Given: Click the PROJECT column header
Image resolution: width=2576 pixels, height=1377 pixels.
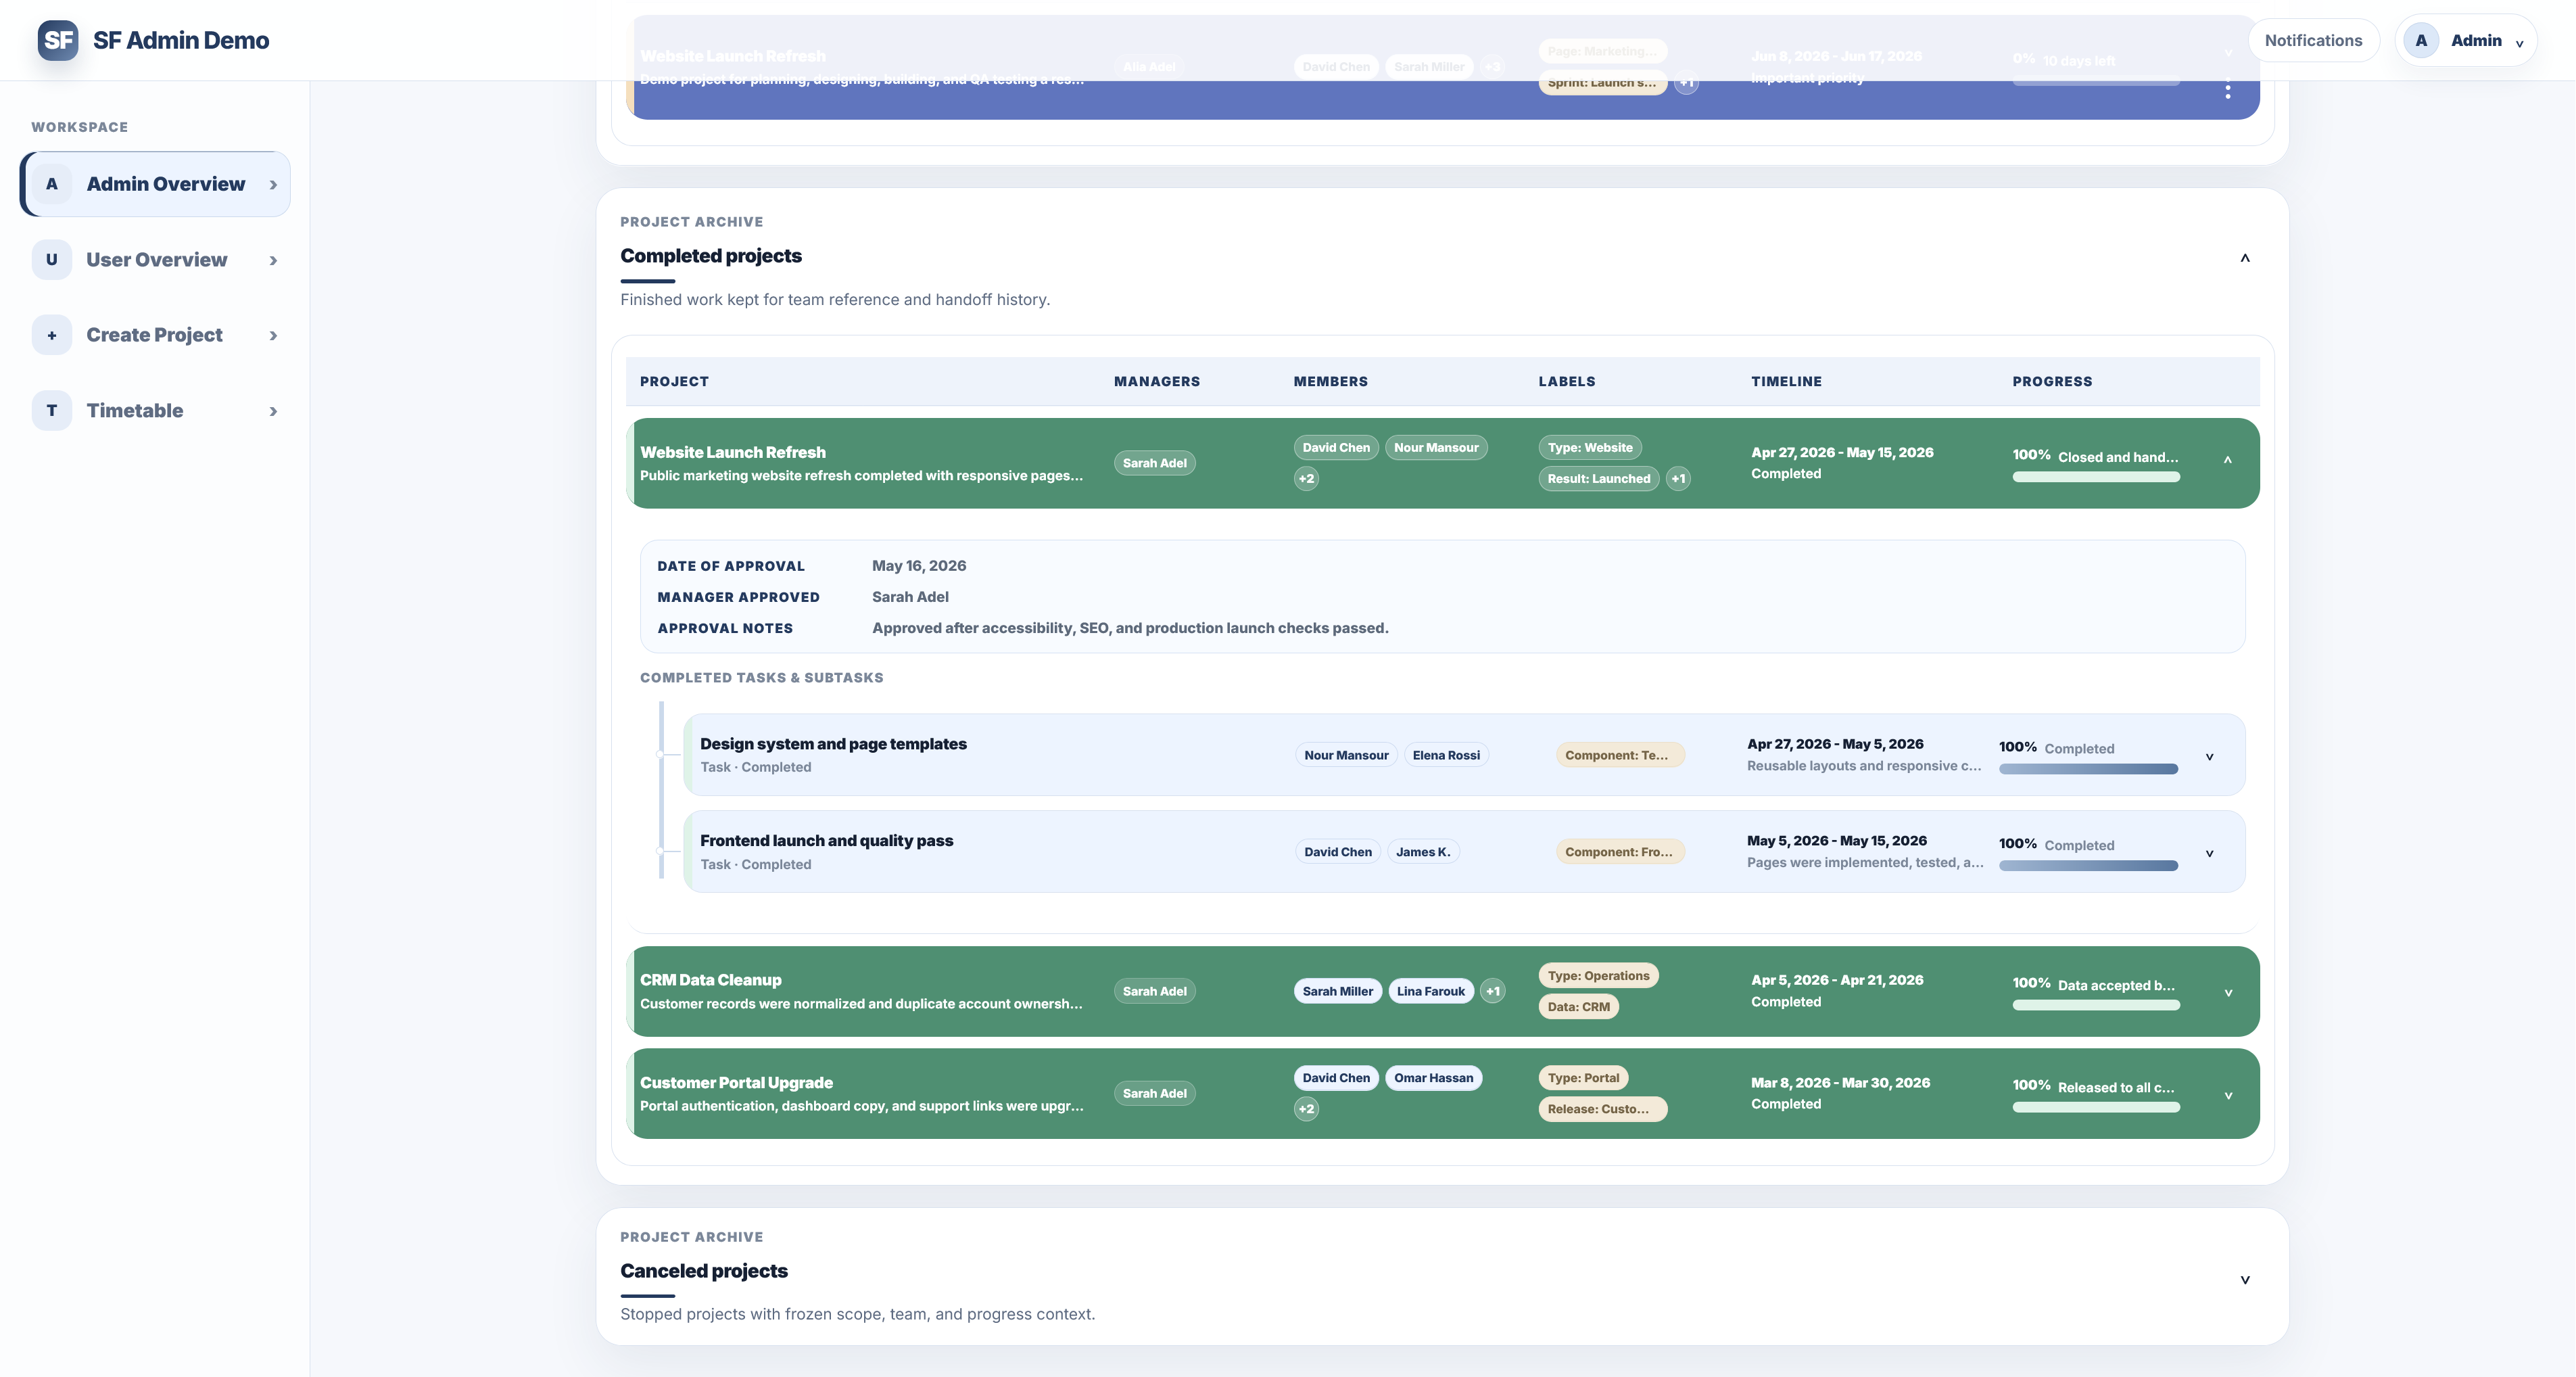Looking at the screenshot, I should click(x=674, y=382).
